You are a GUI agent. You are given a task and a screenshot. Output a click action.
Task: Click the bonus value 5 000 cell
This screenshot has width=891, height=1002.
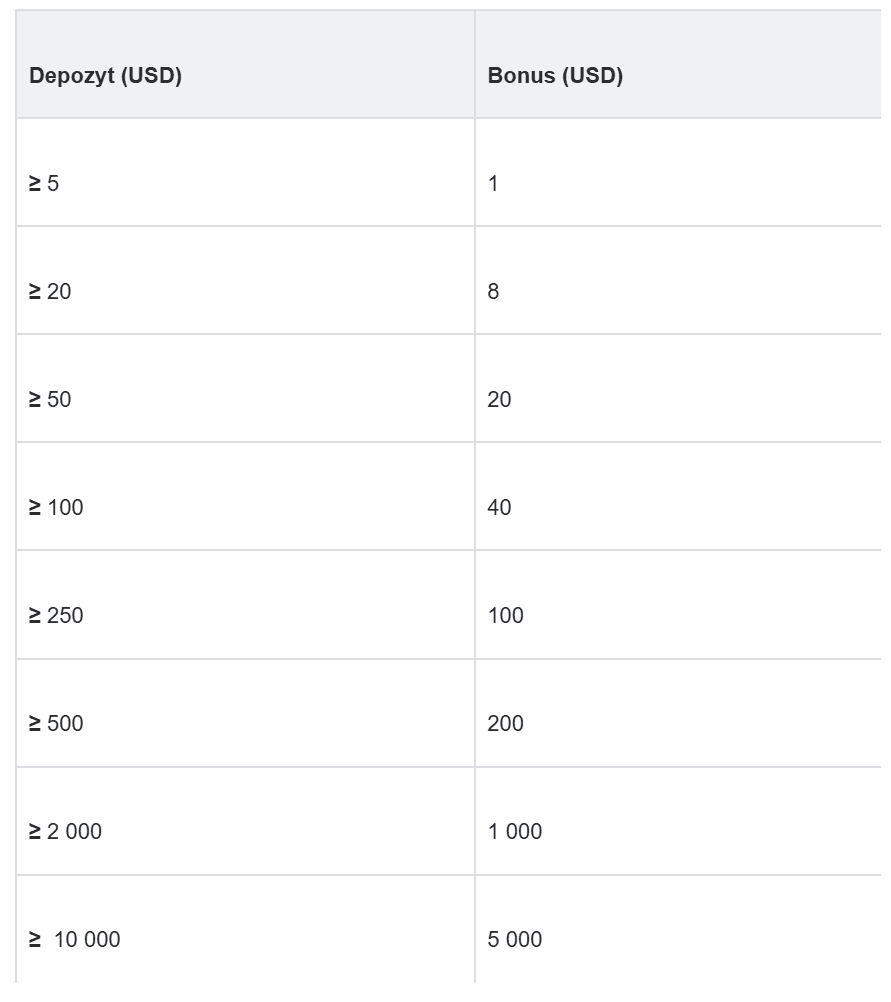point(515,940)
